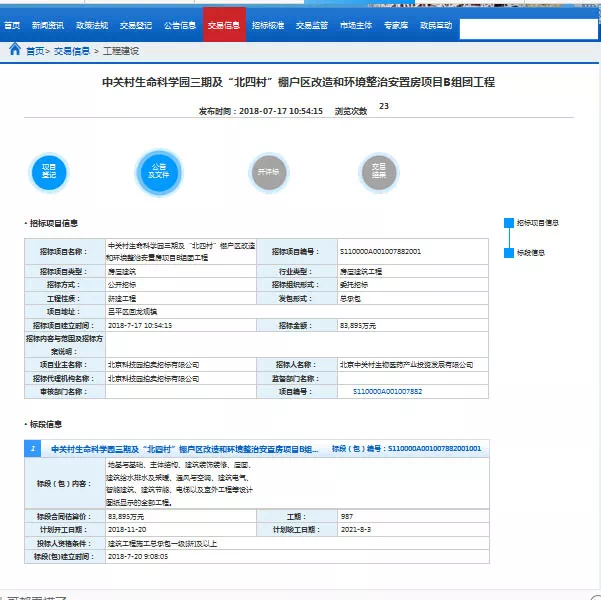Click 发包形式 value 总承包
The height and width of the screenshot is (600, 601).
(x=350, y=298)
